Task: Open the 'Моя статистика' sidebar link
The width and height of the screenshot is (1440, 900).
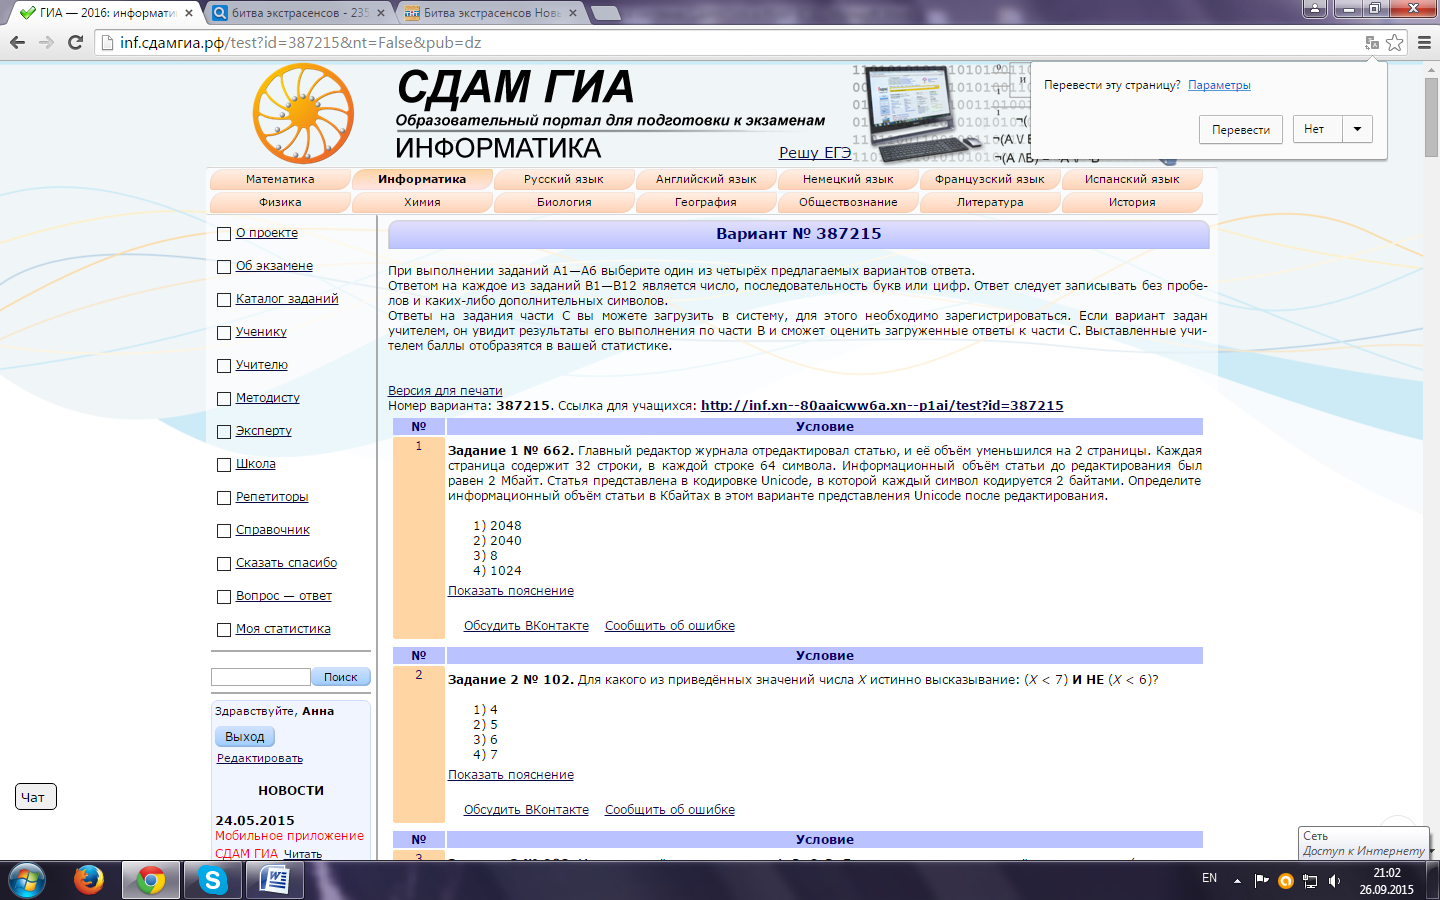Action: [x=283, y=629]
